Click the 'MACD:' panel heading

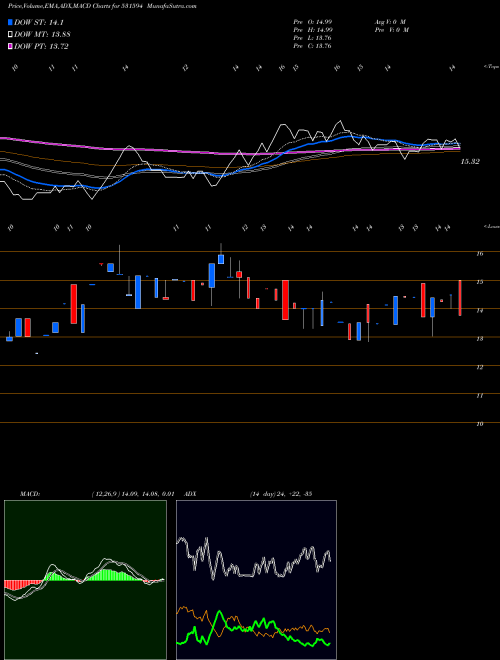(x=30, y=494)
